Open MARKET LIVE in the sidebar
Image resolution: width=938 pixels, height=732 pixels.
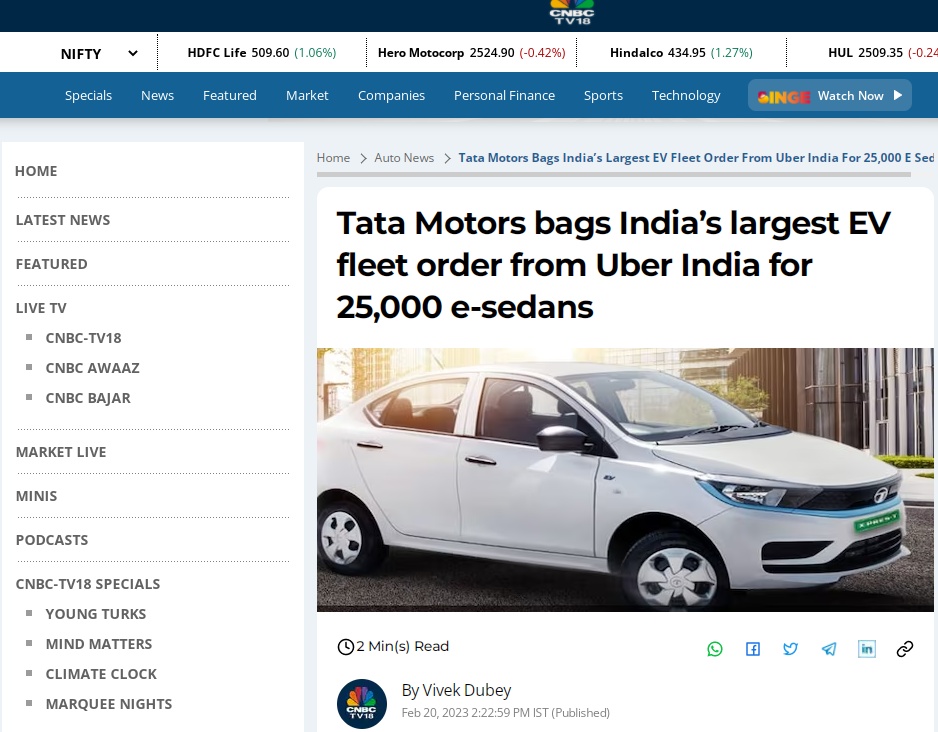point(61,452)
